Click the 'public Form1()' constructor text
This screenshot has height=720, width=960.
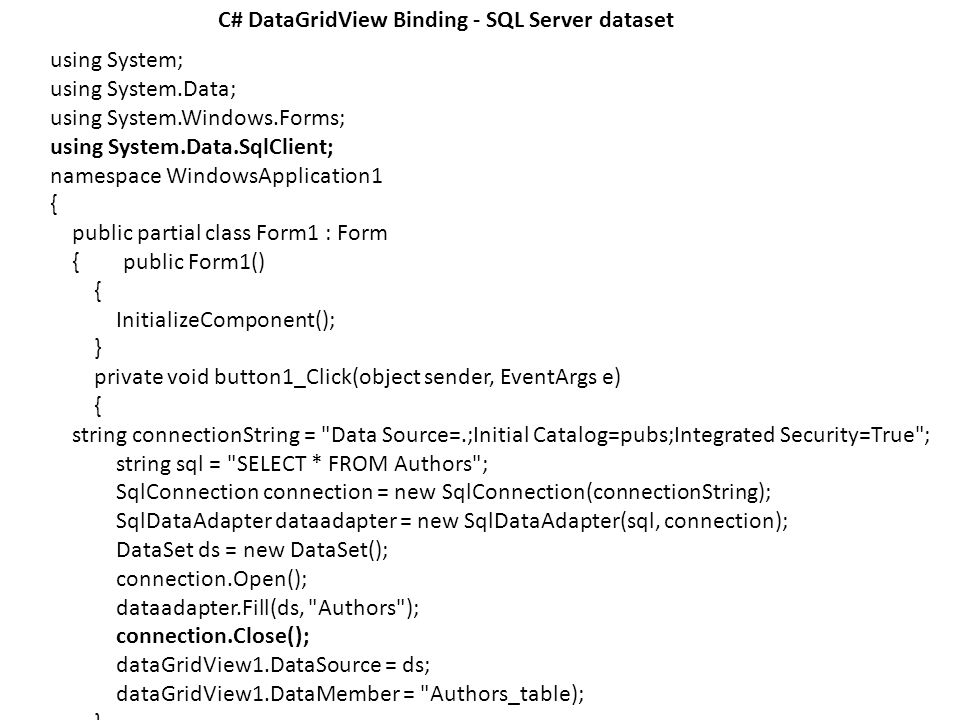click(194, 262)
